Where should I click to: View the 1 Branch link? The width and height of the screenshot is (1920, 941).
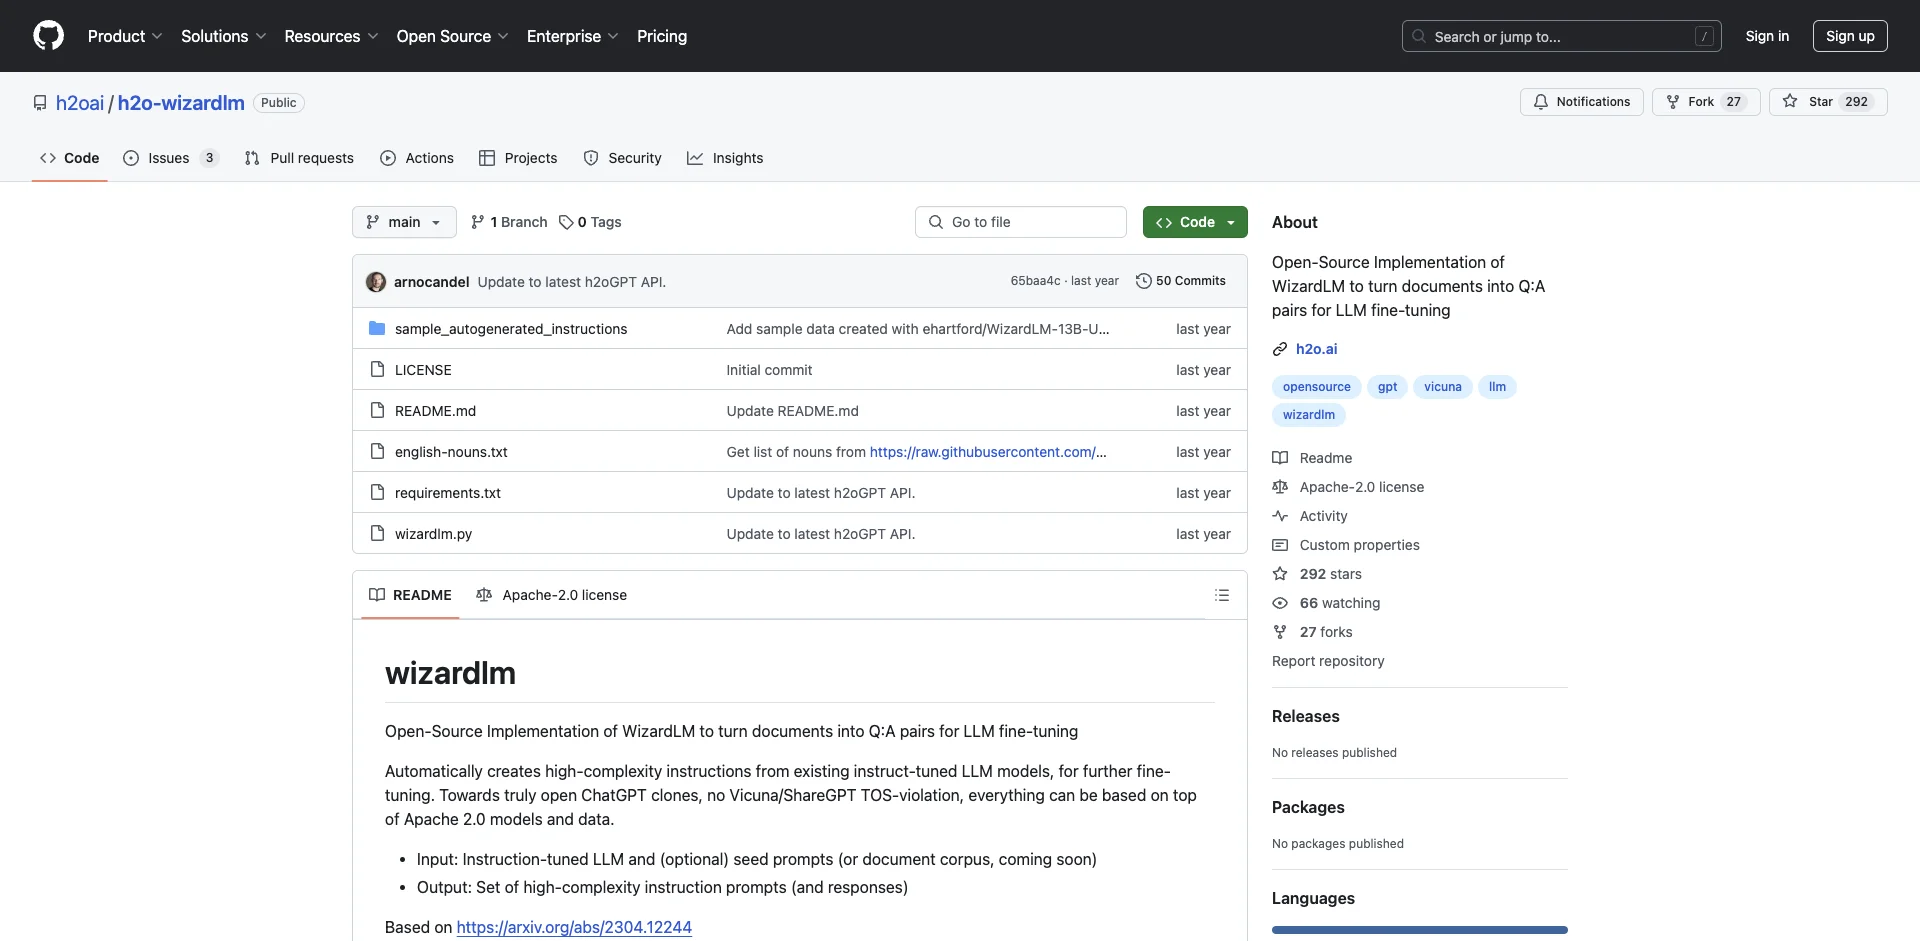click(509, 222)
